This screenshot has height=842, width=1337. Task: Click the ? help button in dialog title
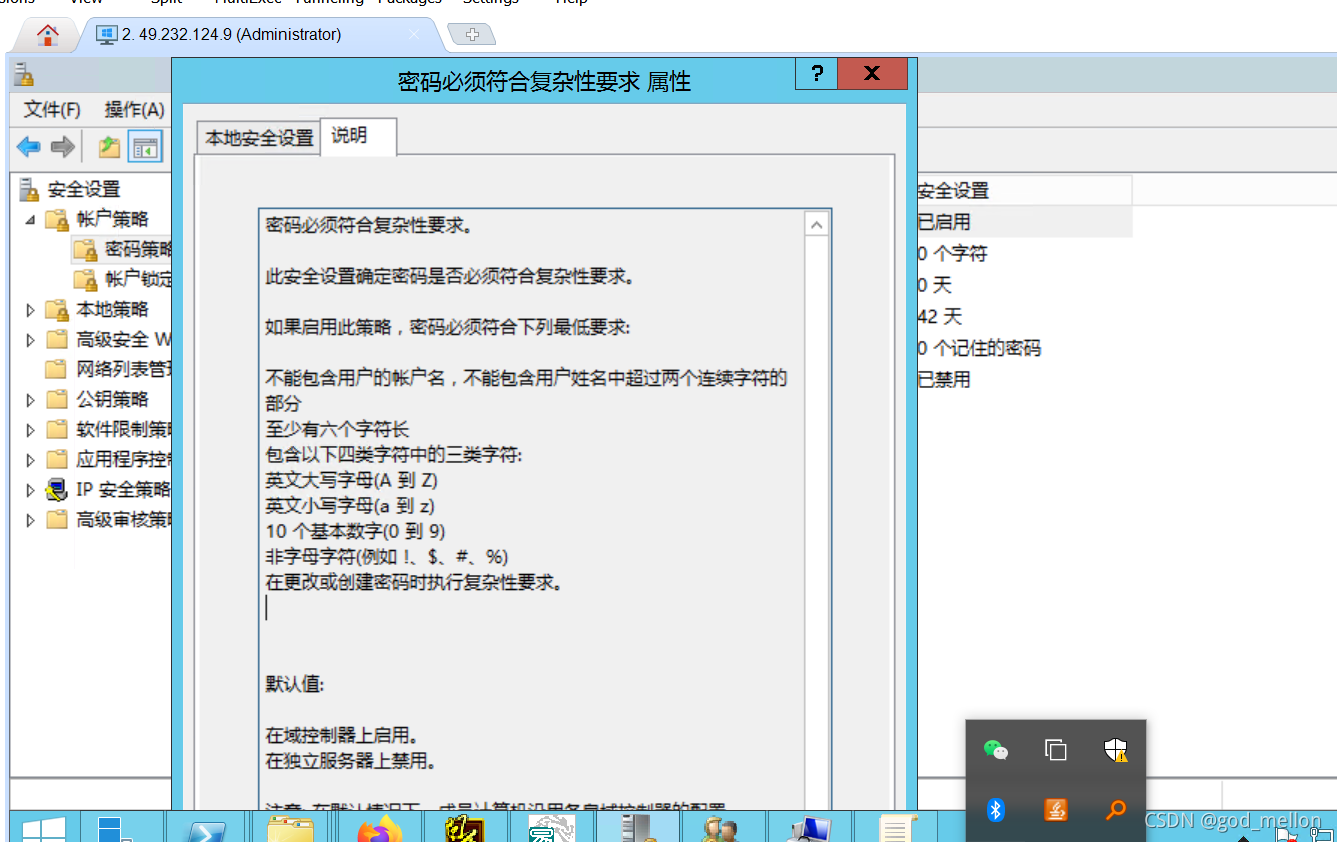817,74
